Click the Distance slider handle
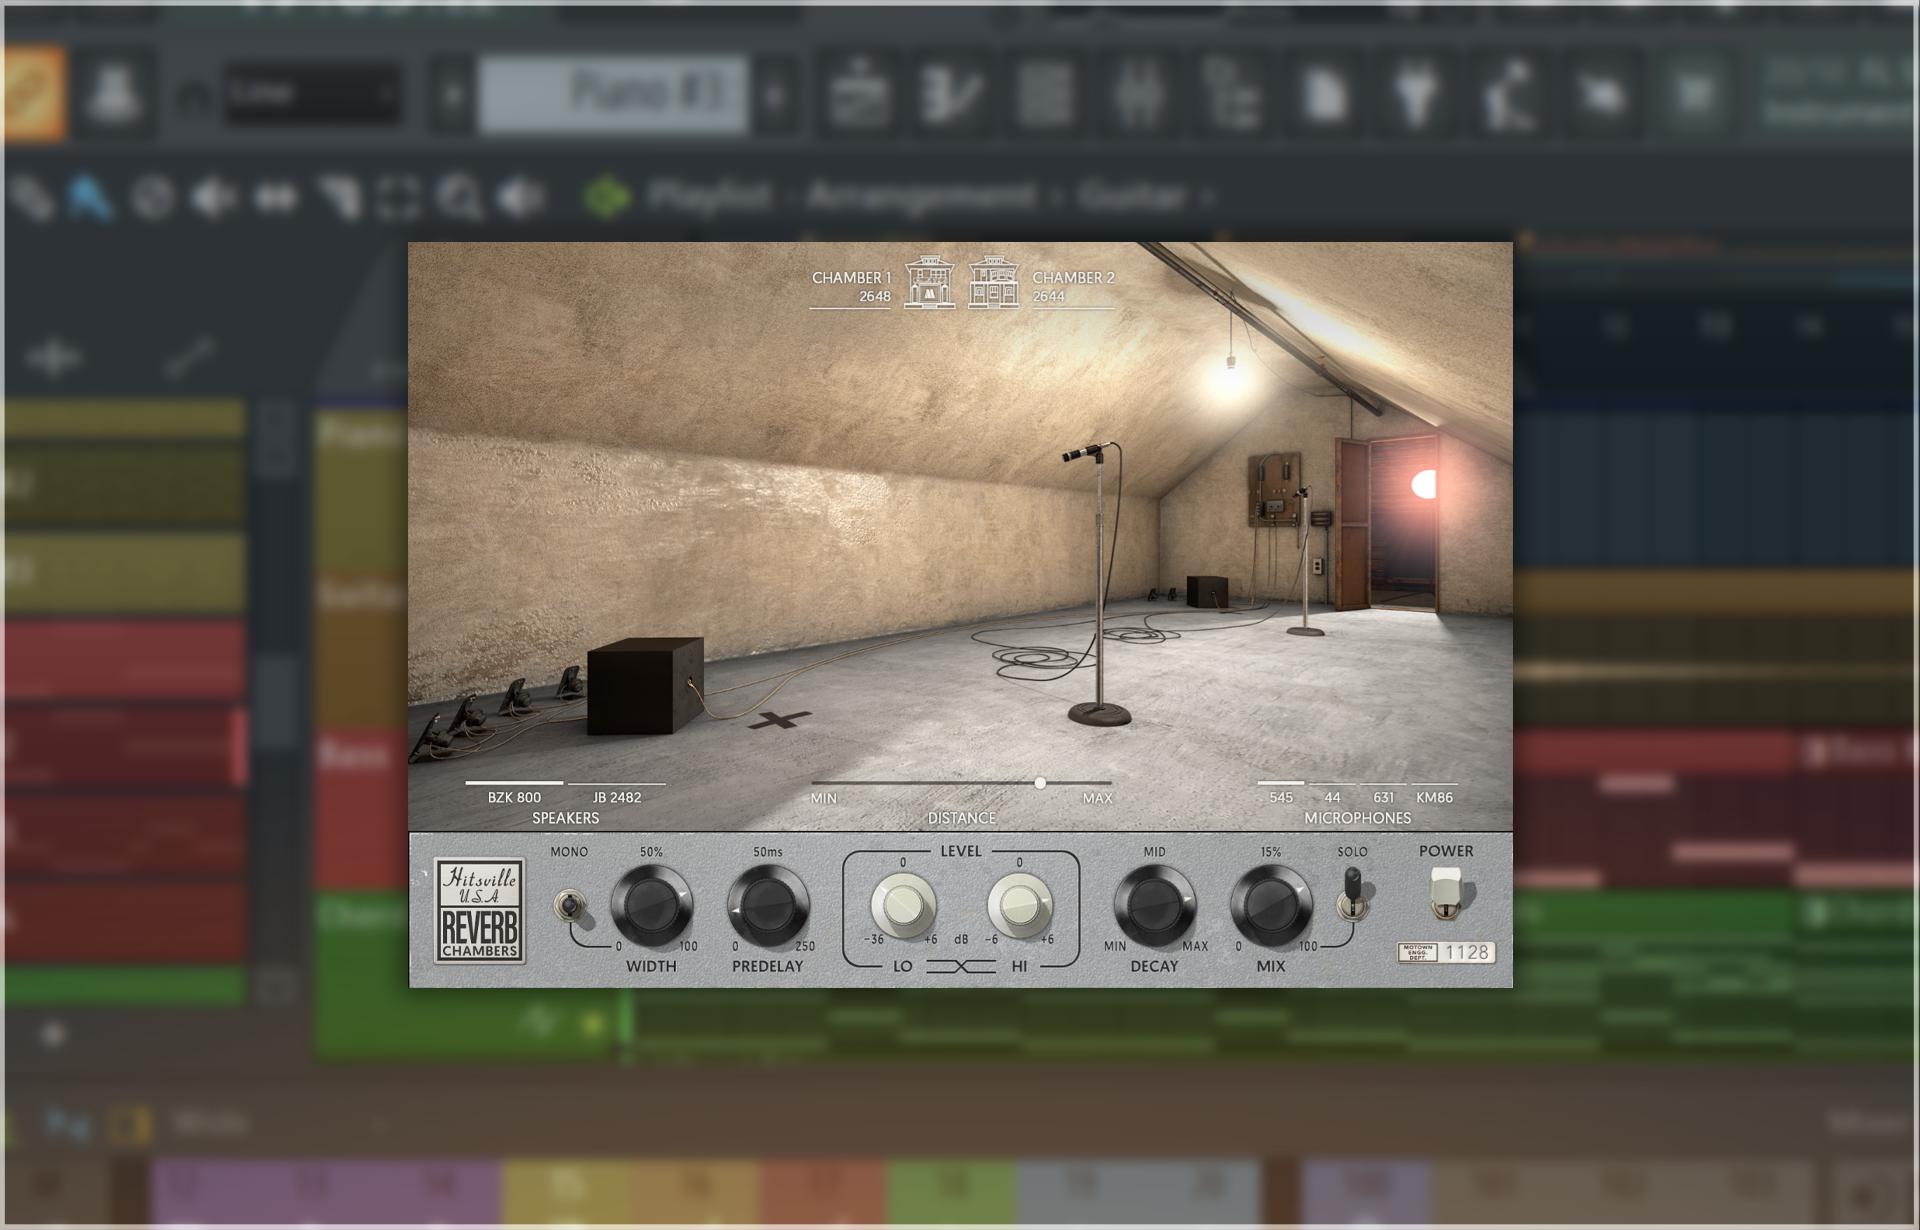Screen dimensions: 1920x1230 click(1040, 783)
